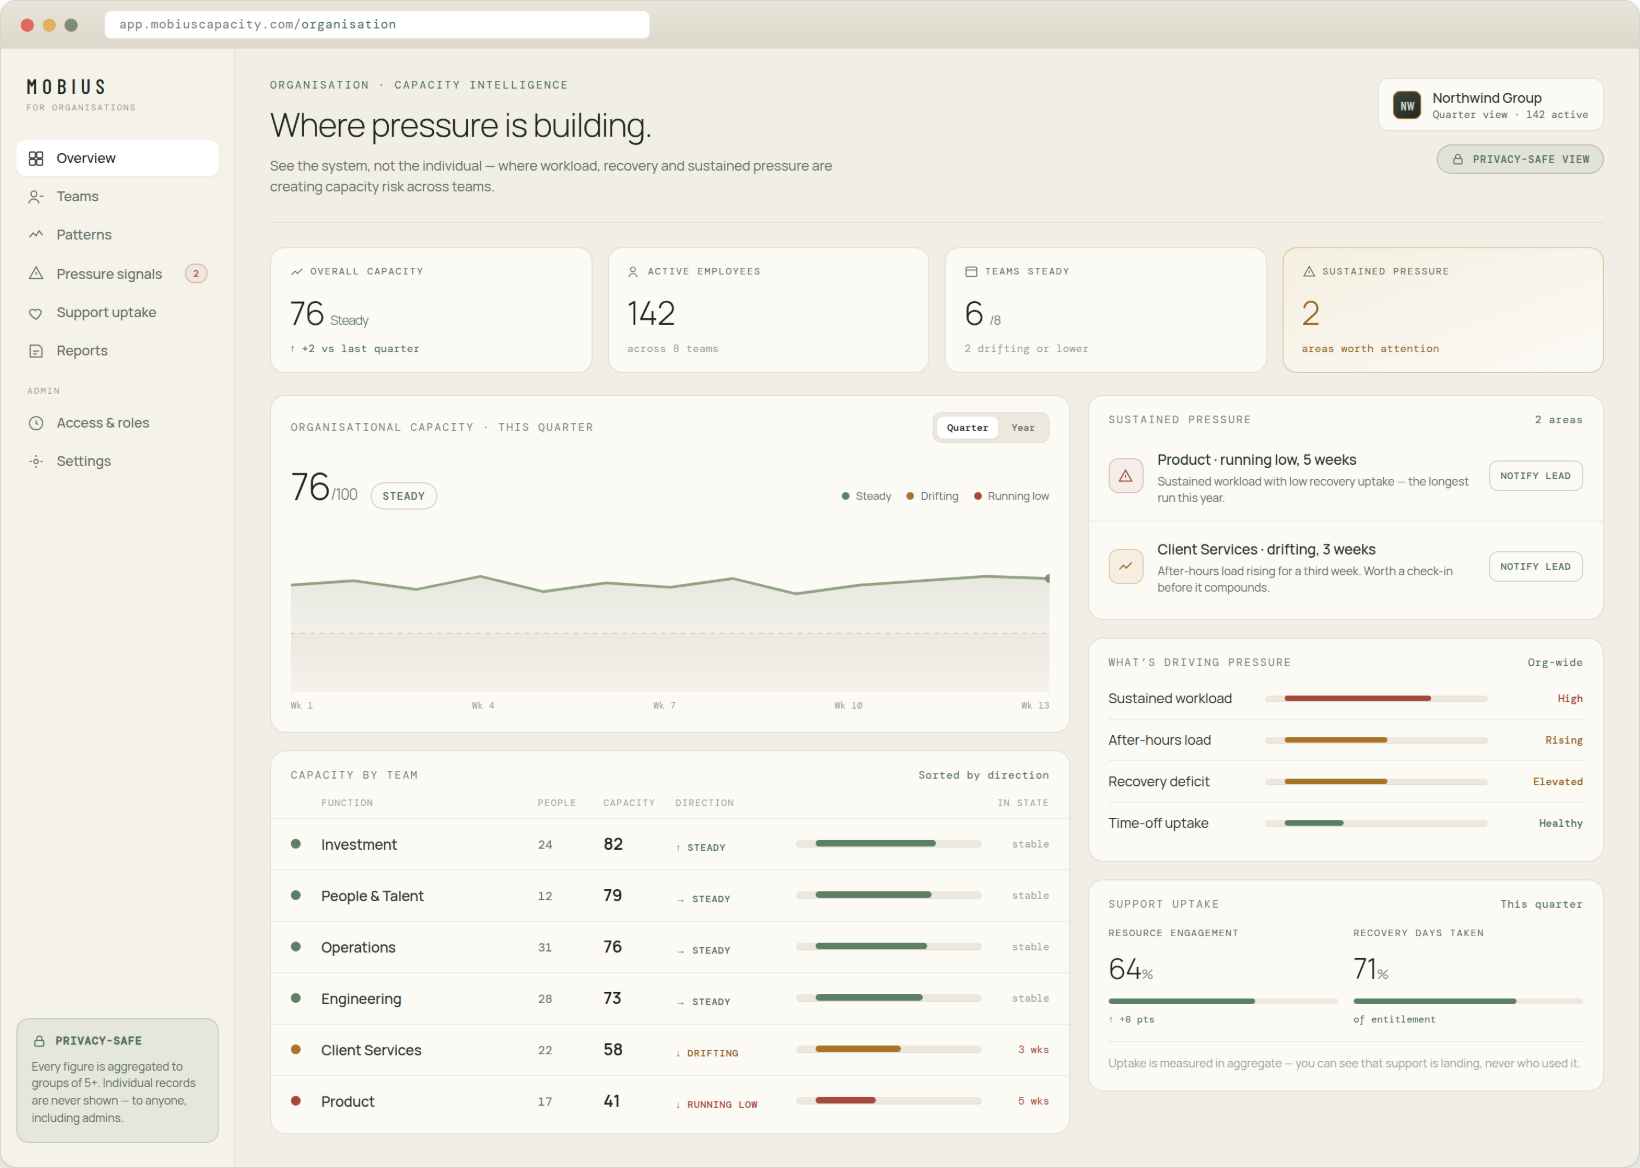Viewport: 1640px width, 1168px height.
Task: Click the NW Northwind Group avatar
Action: [x=1407, y=105]
